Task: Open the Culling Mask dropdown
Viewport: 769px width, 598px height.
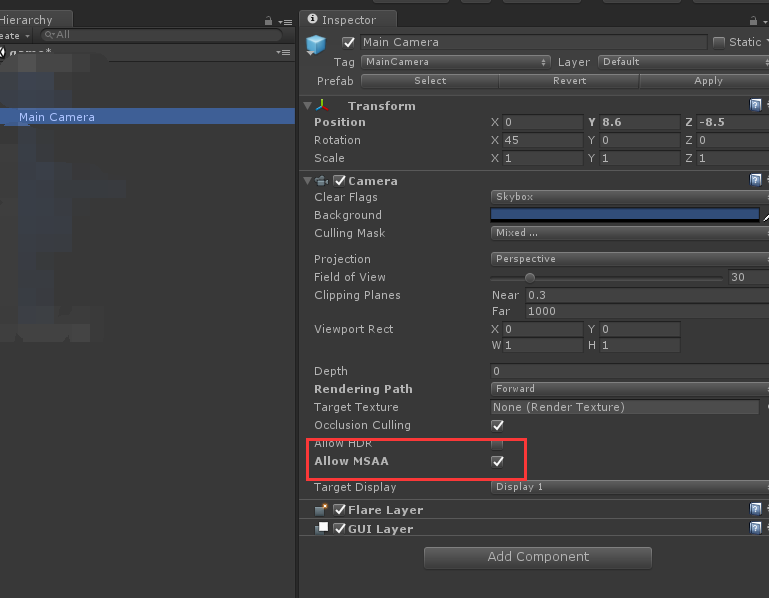Action: 630,233
